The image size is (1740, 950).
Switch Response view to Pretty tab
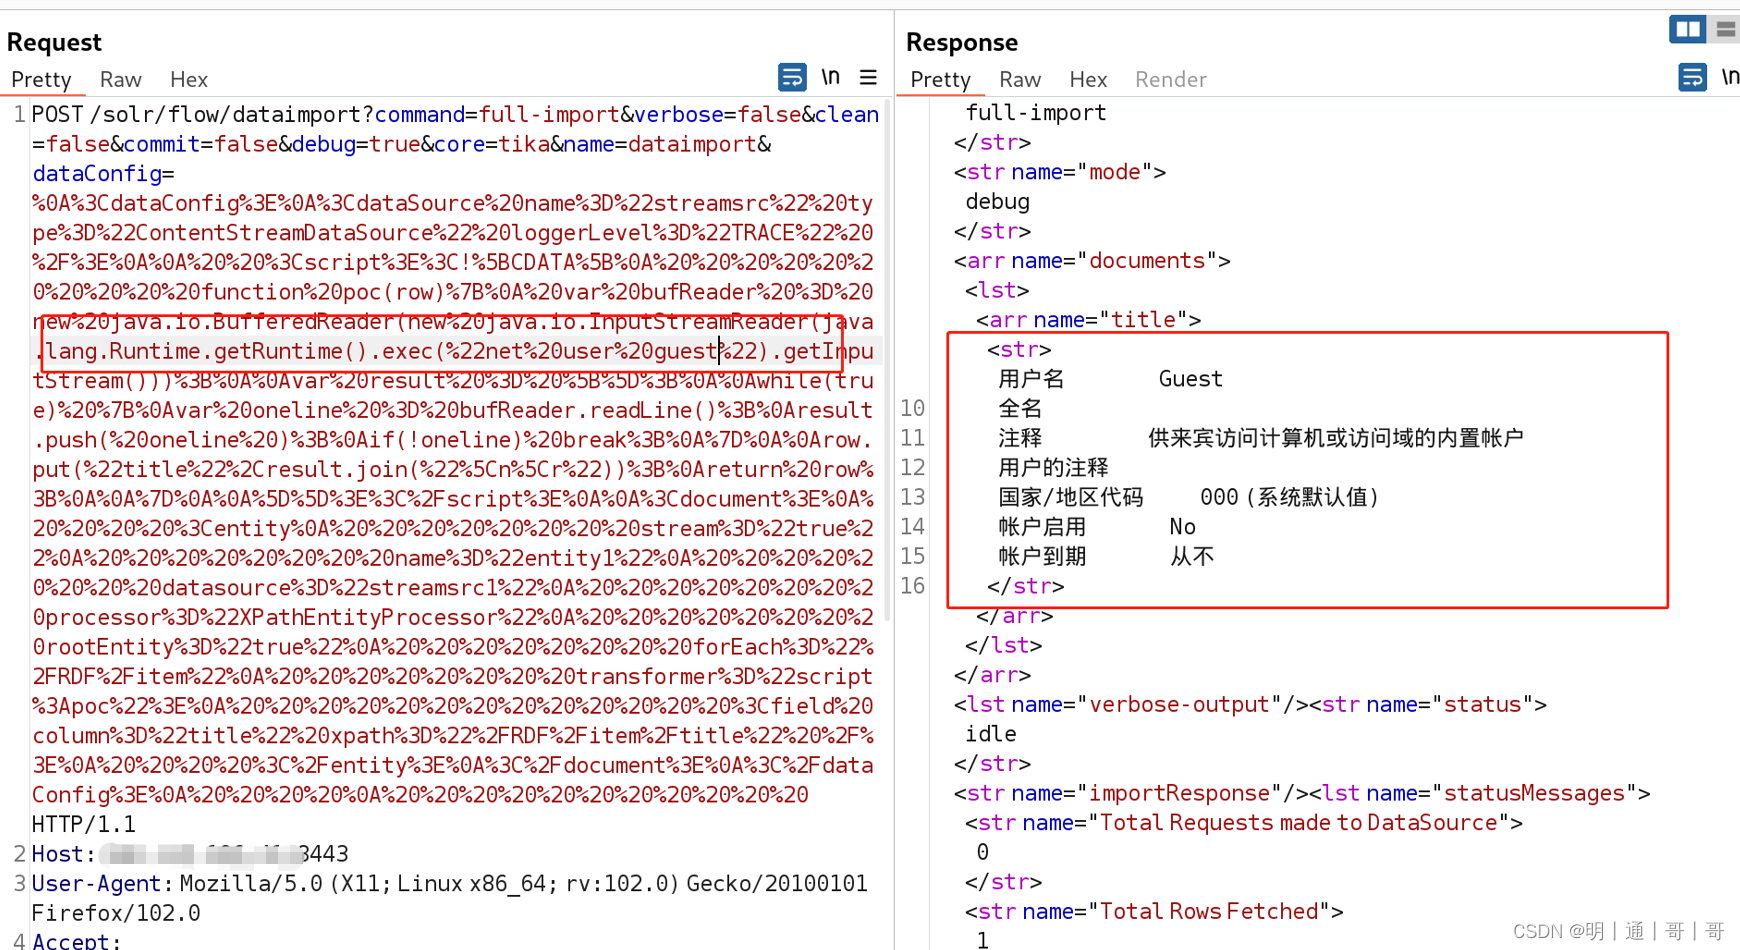click(940, 79)
